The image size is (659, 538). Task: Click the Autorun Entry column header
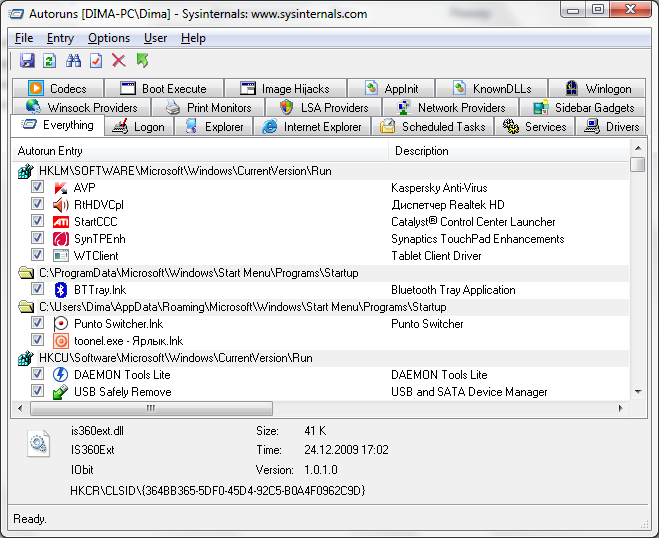(200, 151)
